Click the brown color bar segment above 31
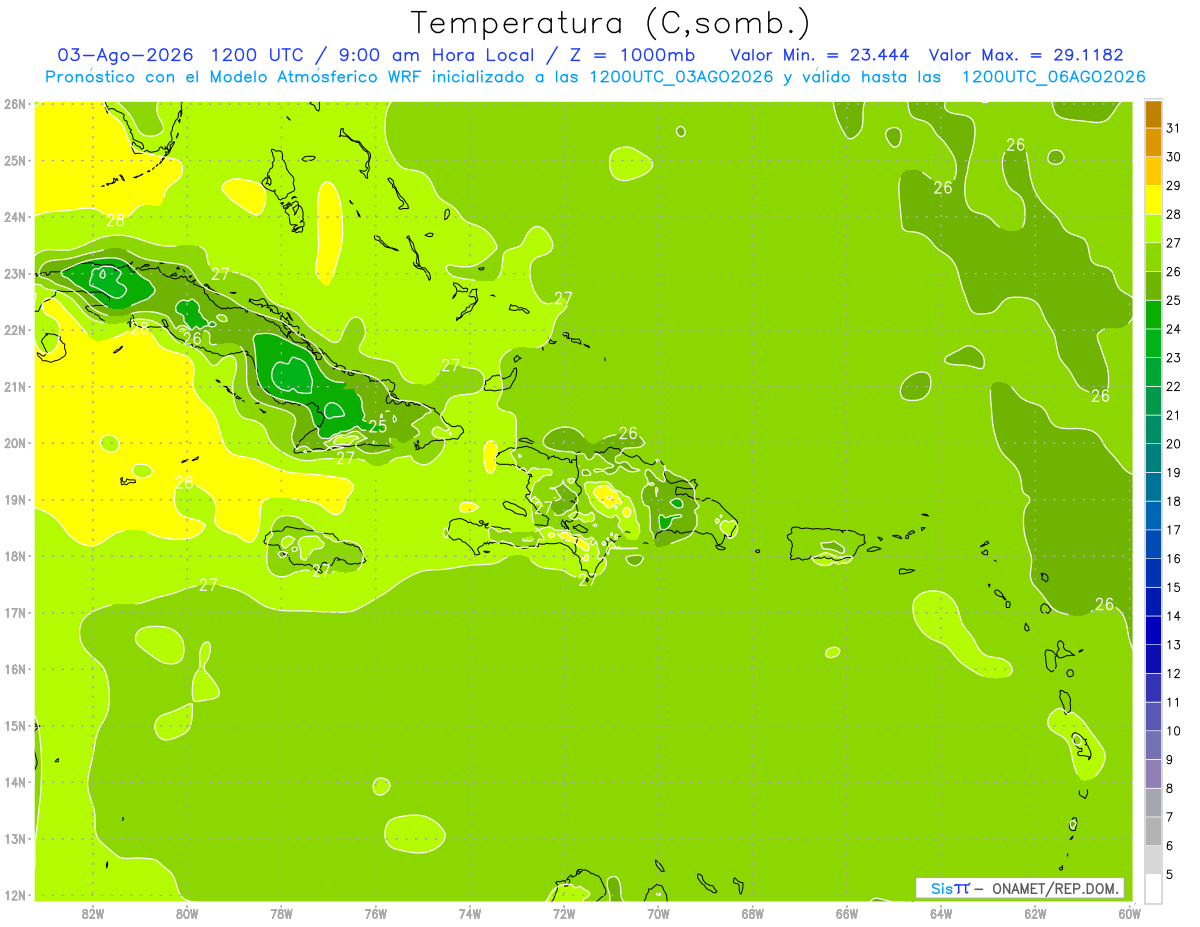 pyautogui.click(x=1153, y=114)
